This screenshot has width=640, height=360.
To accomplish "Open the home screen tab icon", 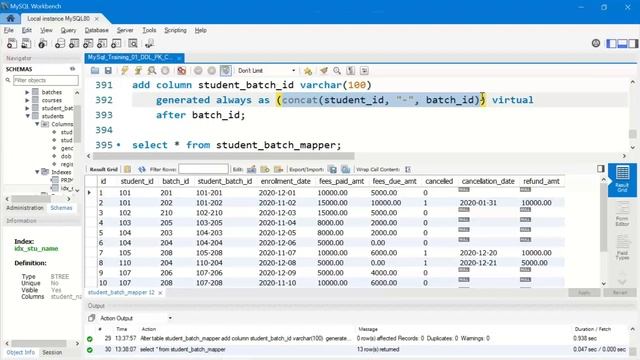I will [x=10, y=18].
